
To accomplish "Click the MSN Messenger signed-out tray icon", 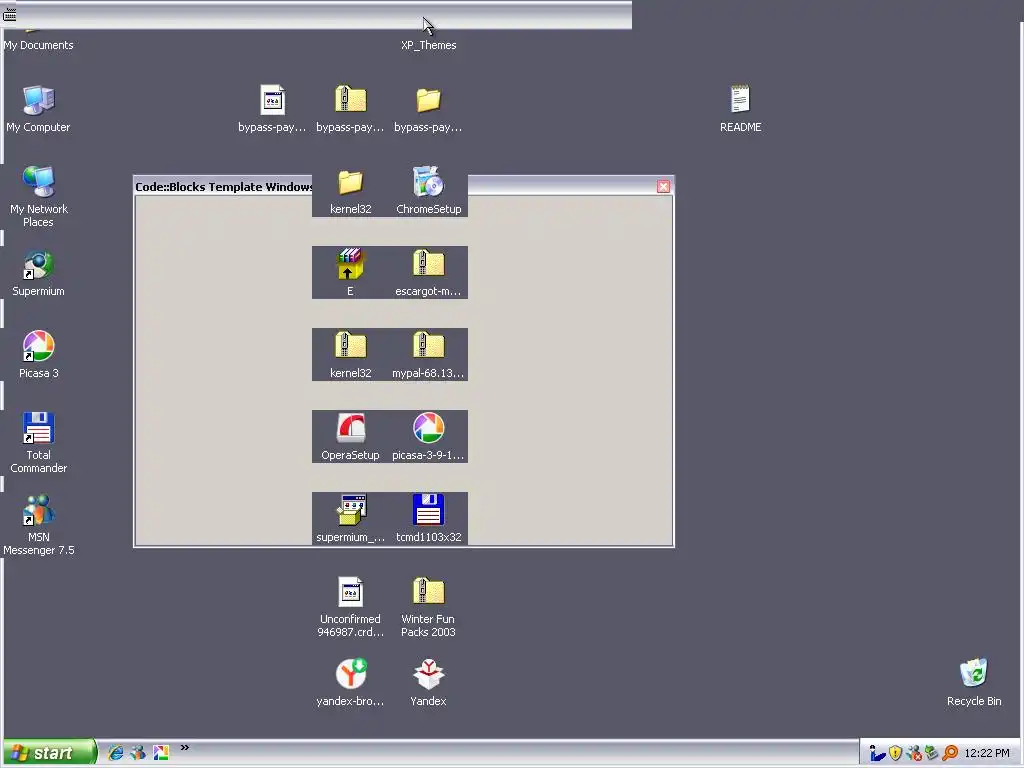I will tap(913, 754).
